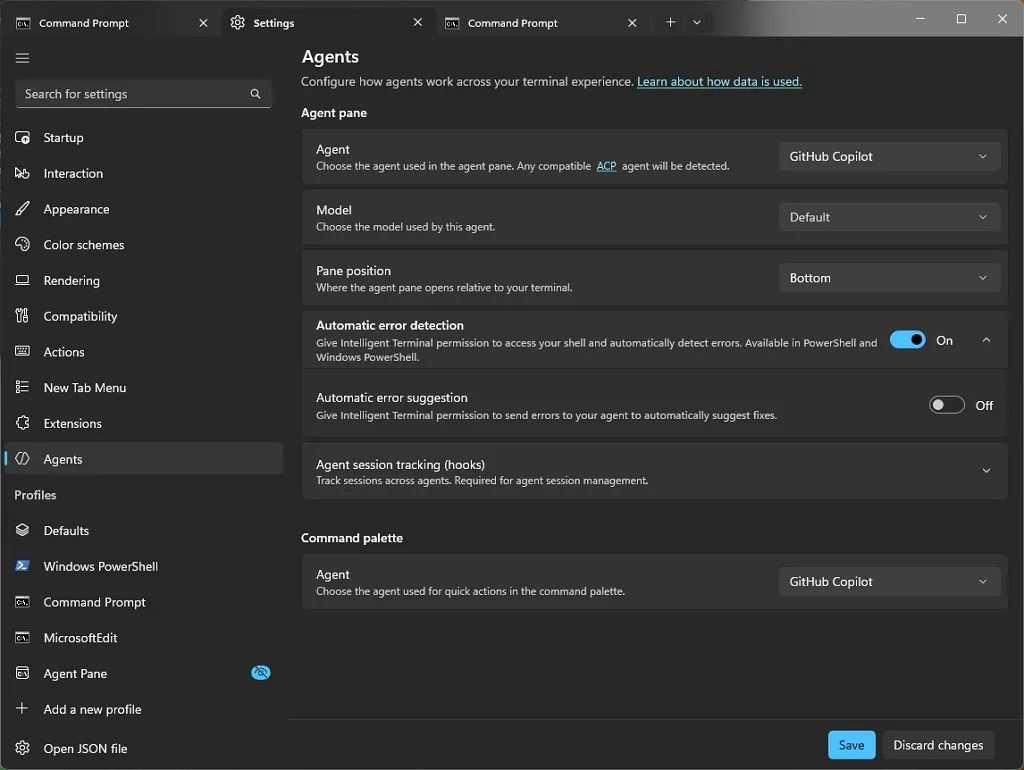Image resolution: width=1024 pixels, height=770 pixels.
Task: Open Color schemes settings page
Action: 144,244
